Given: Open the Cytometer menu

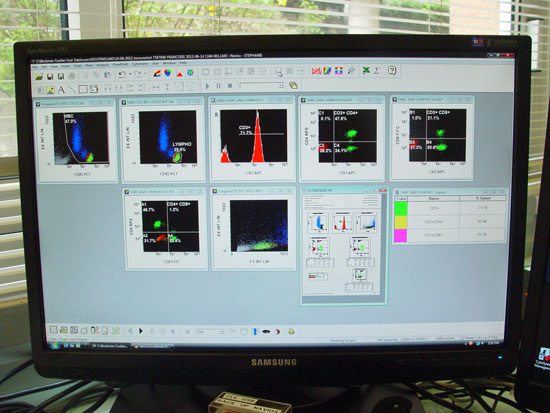Looking at the screenshot, I should [x=140, y=65].
